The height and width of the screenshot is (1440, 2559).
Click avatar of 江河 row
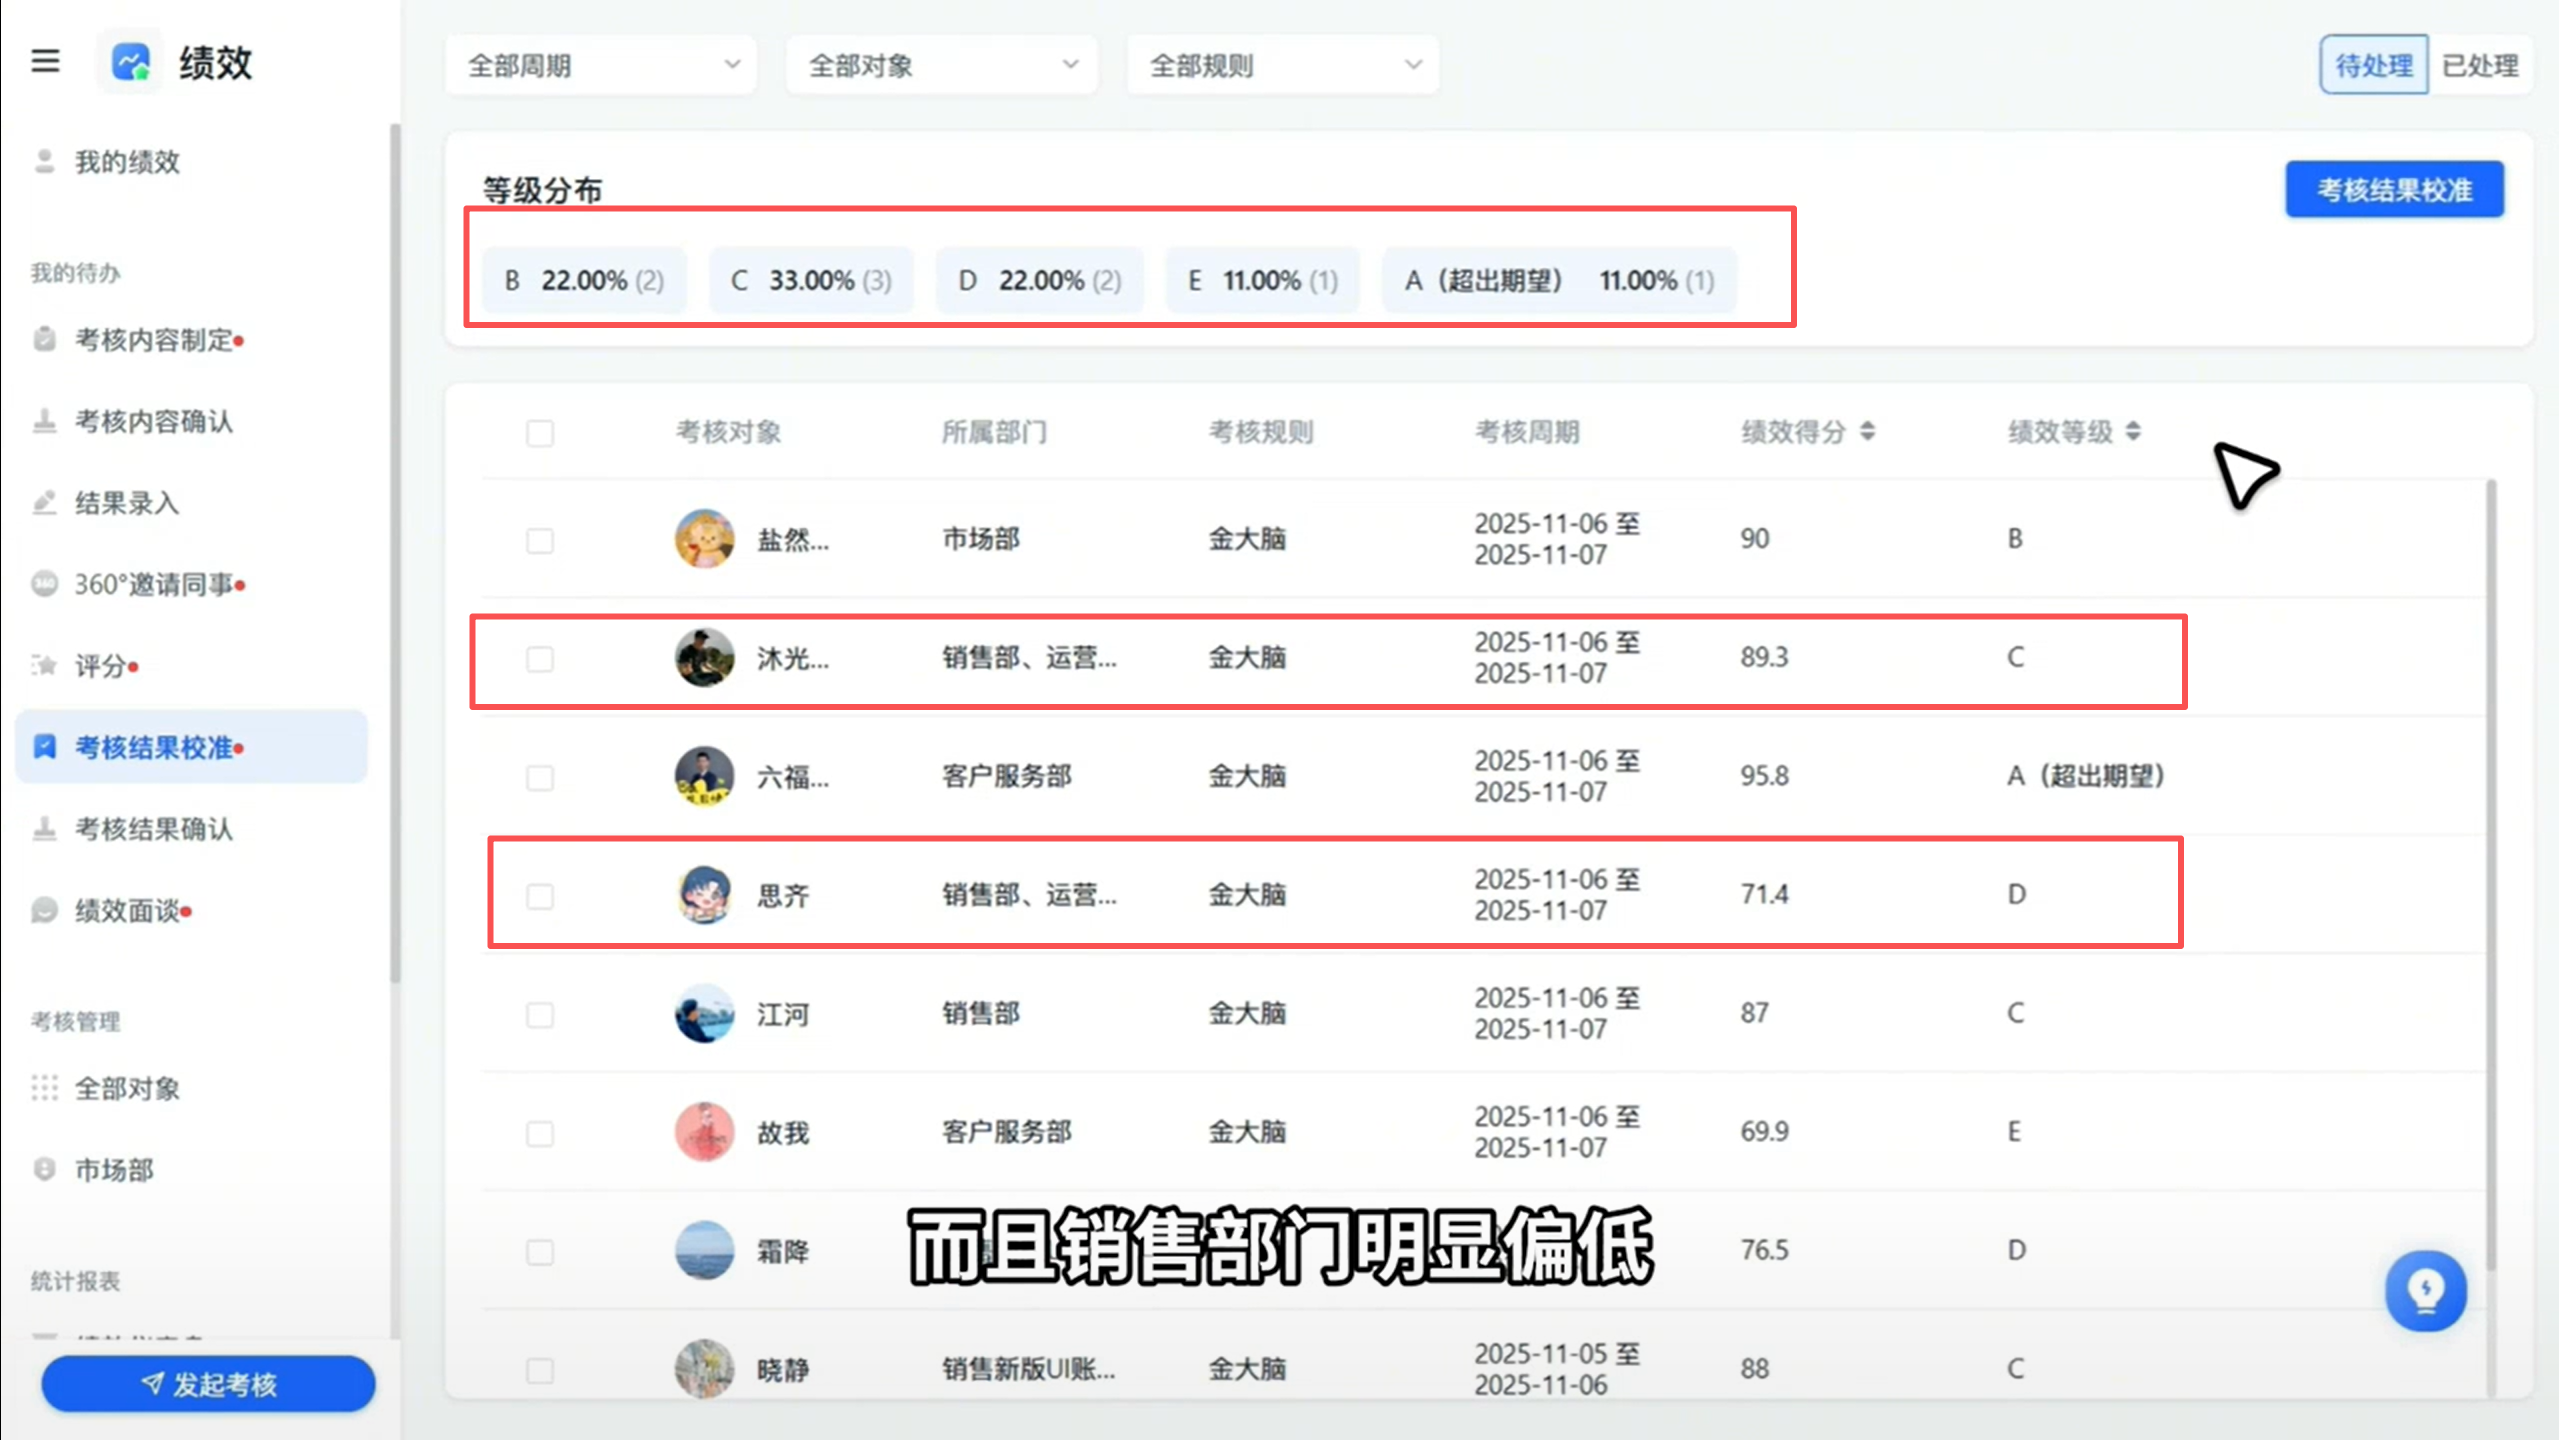[x=704, y=1013]
